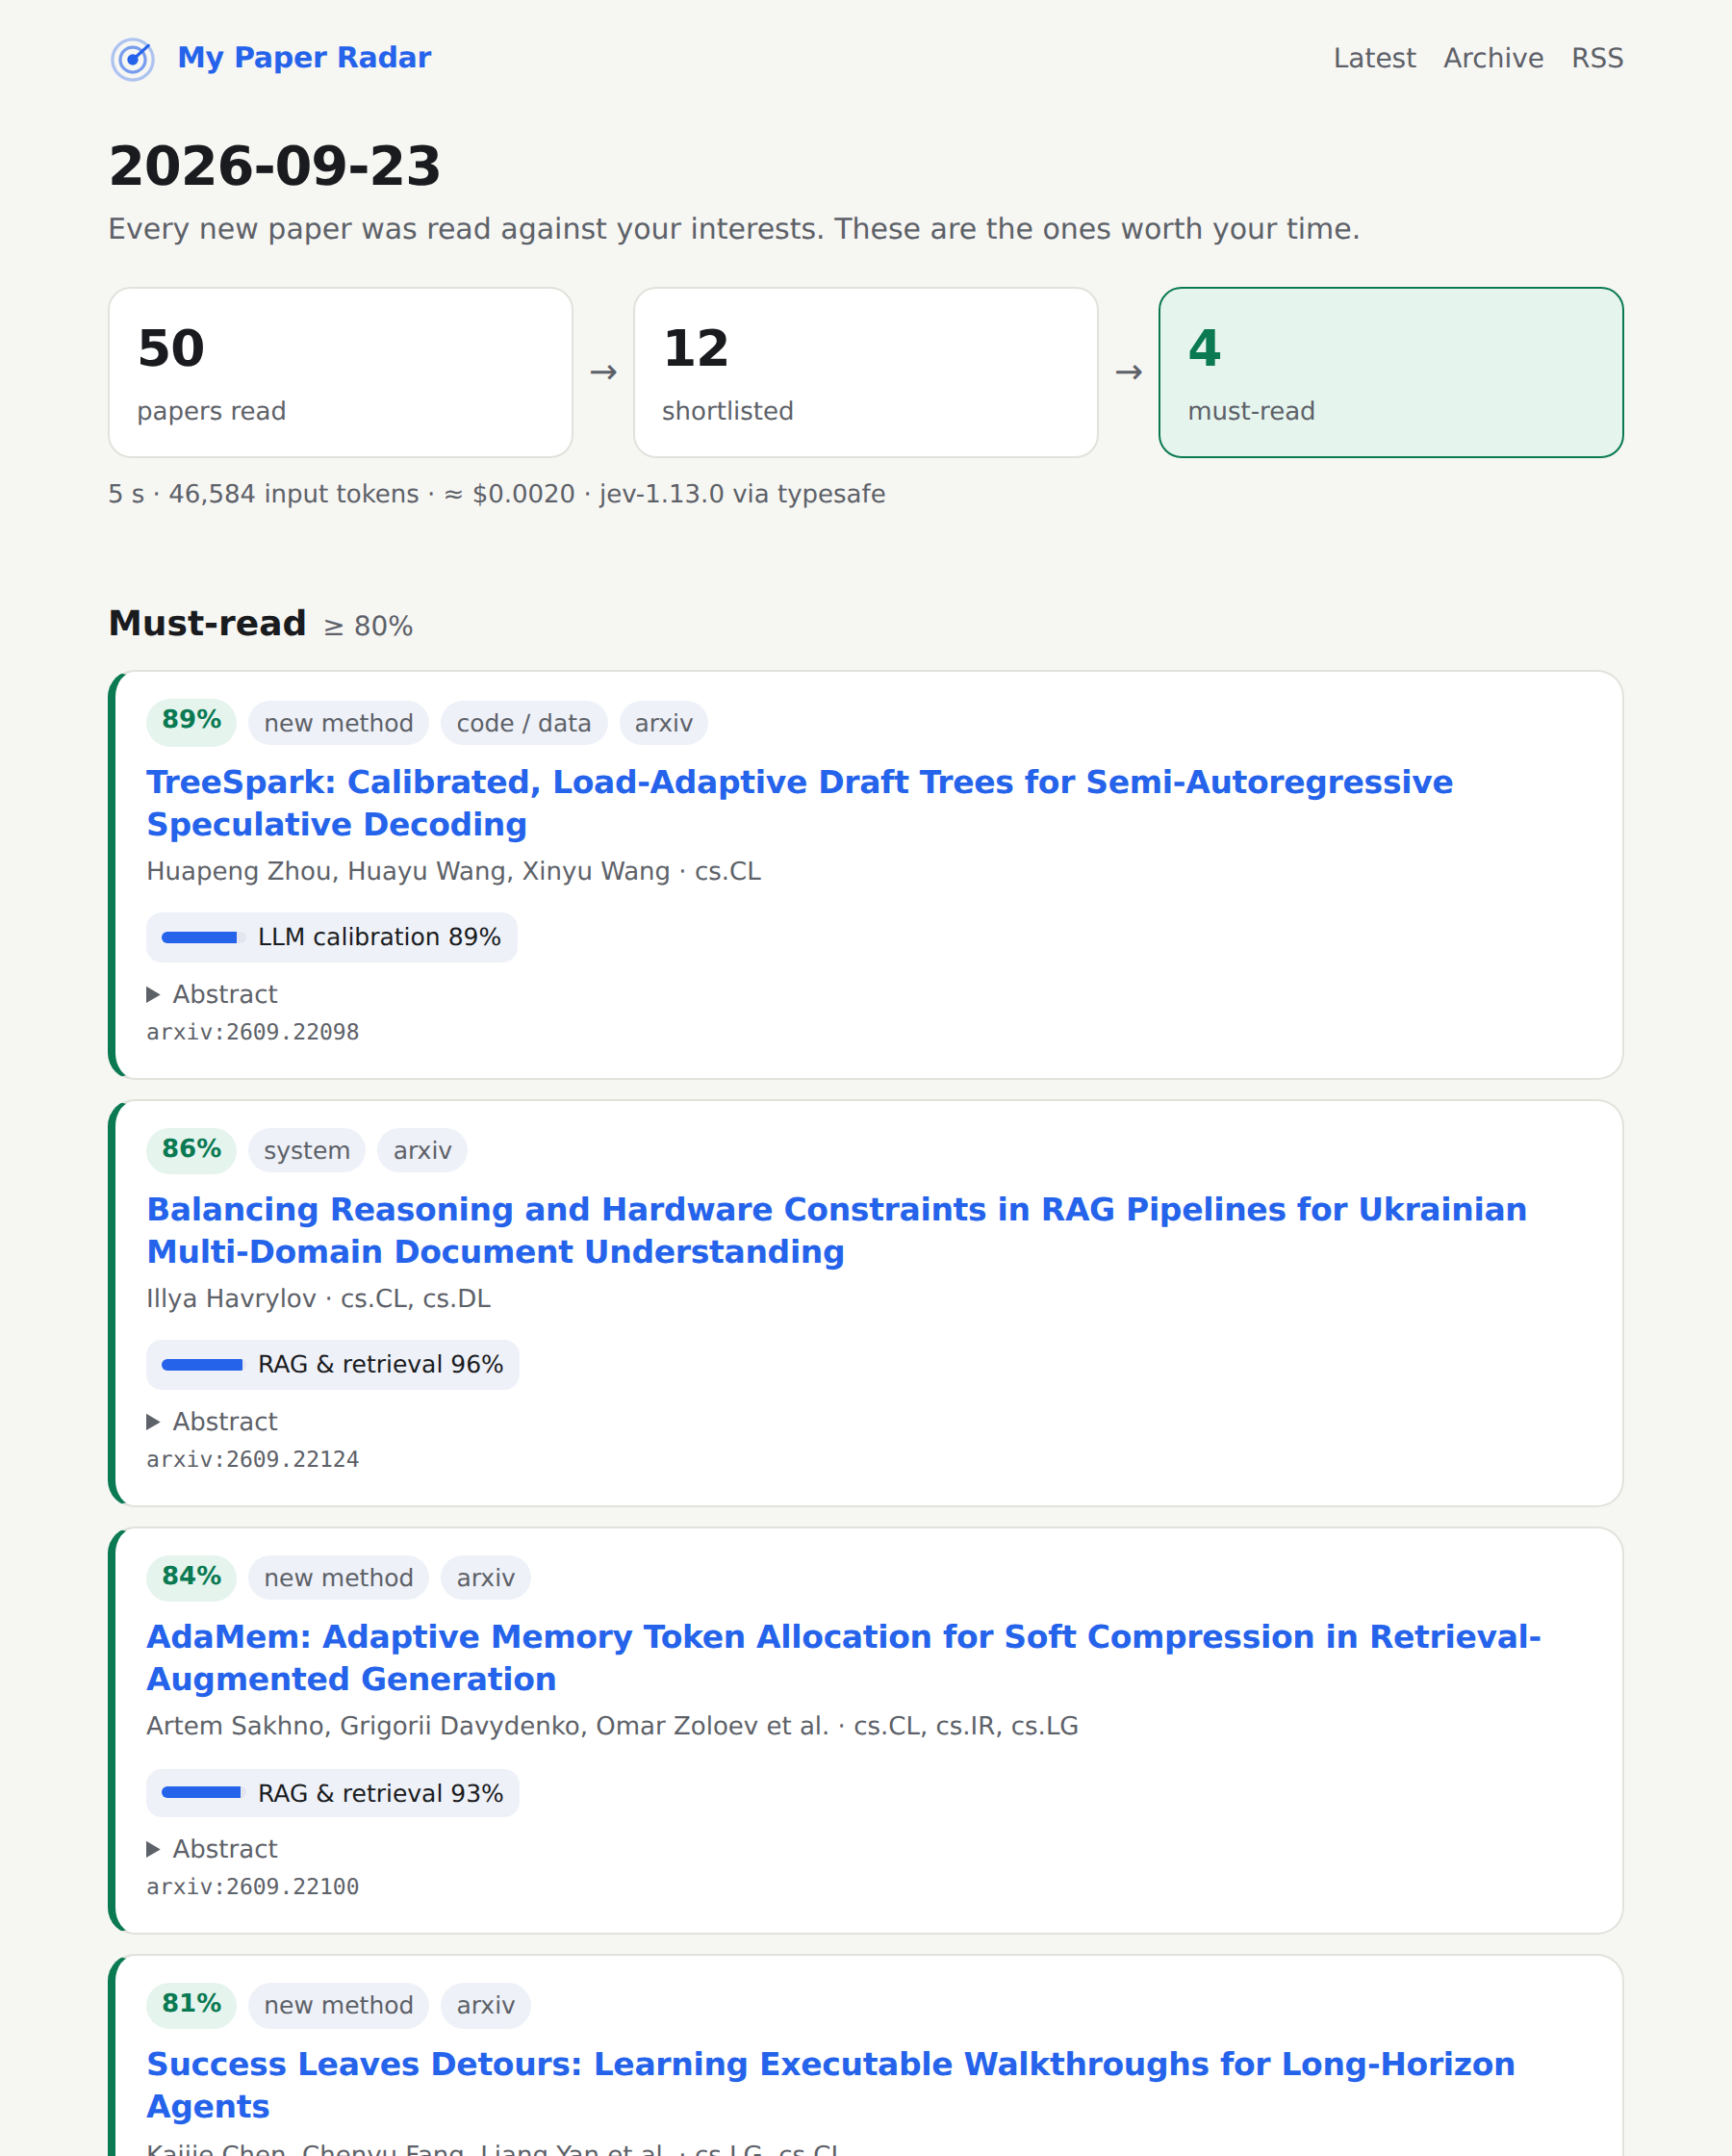Go to the Latest nav item
This screenshot has width=1732, height=2156.
1374,58
